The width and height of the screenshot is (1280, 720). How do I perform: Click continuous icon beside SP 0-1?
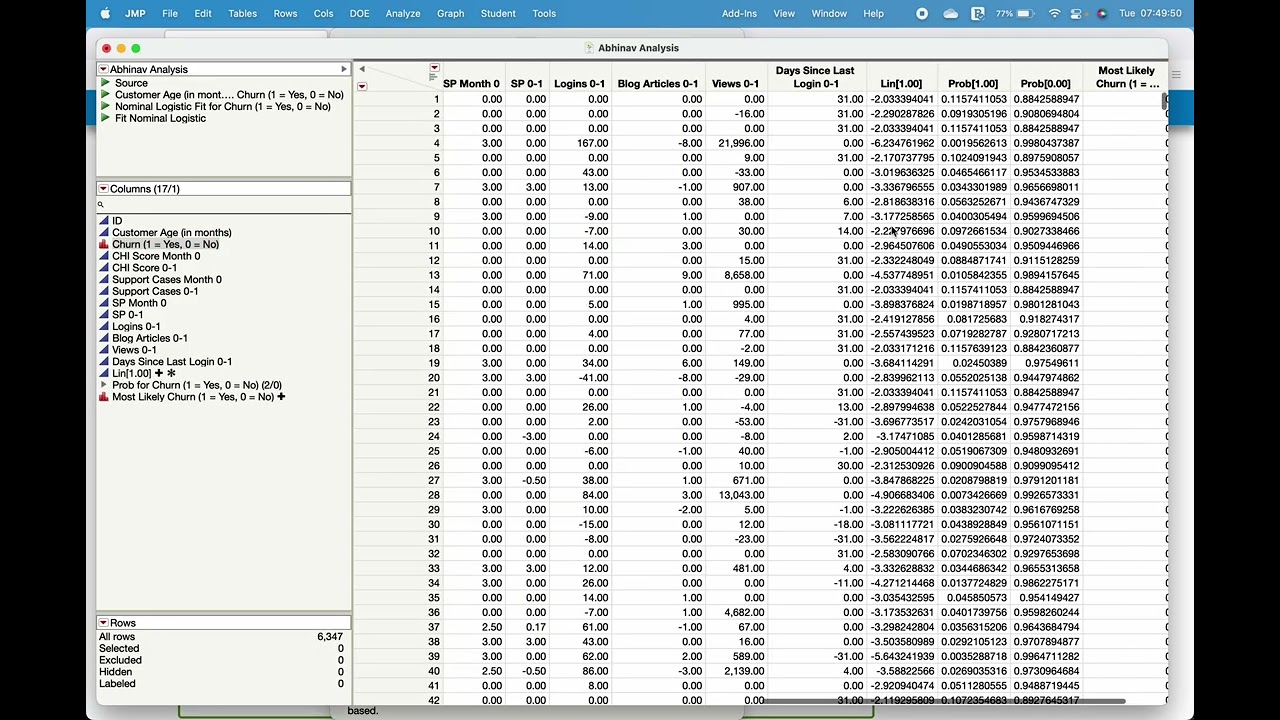(x=103, y=315)
